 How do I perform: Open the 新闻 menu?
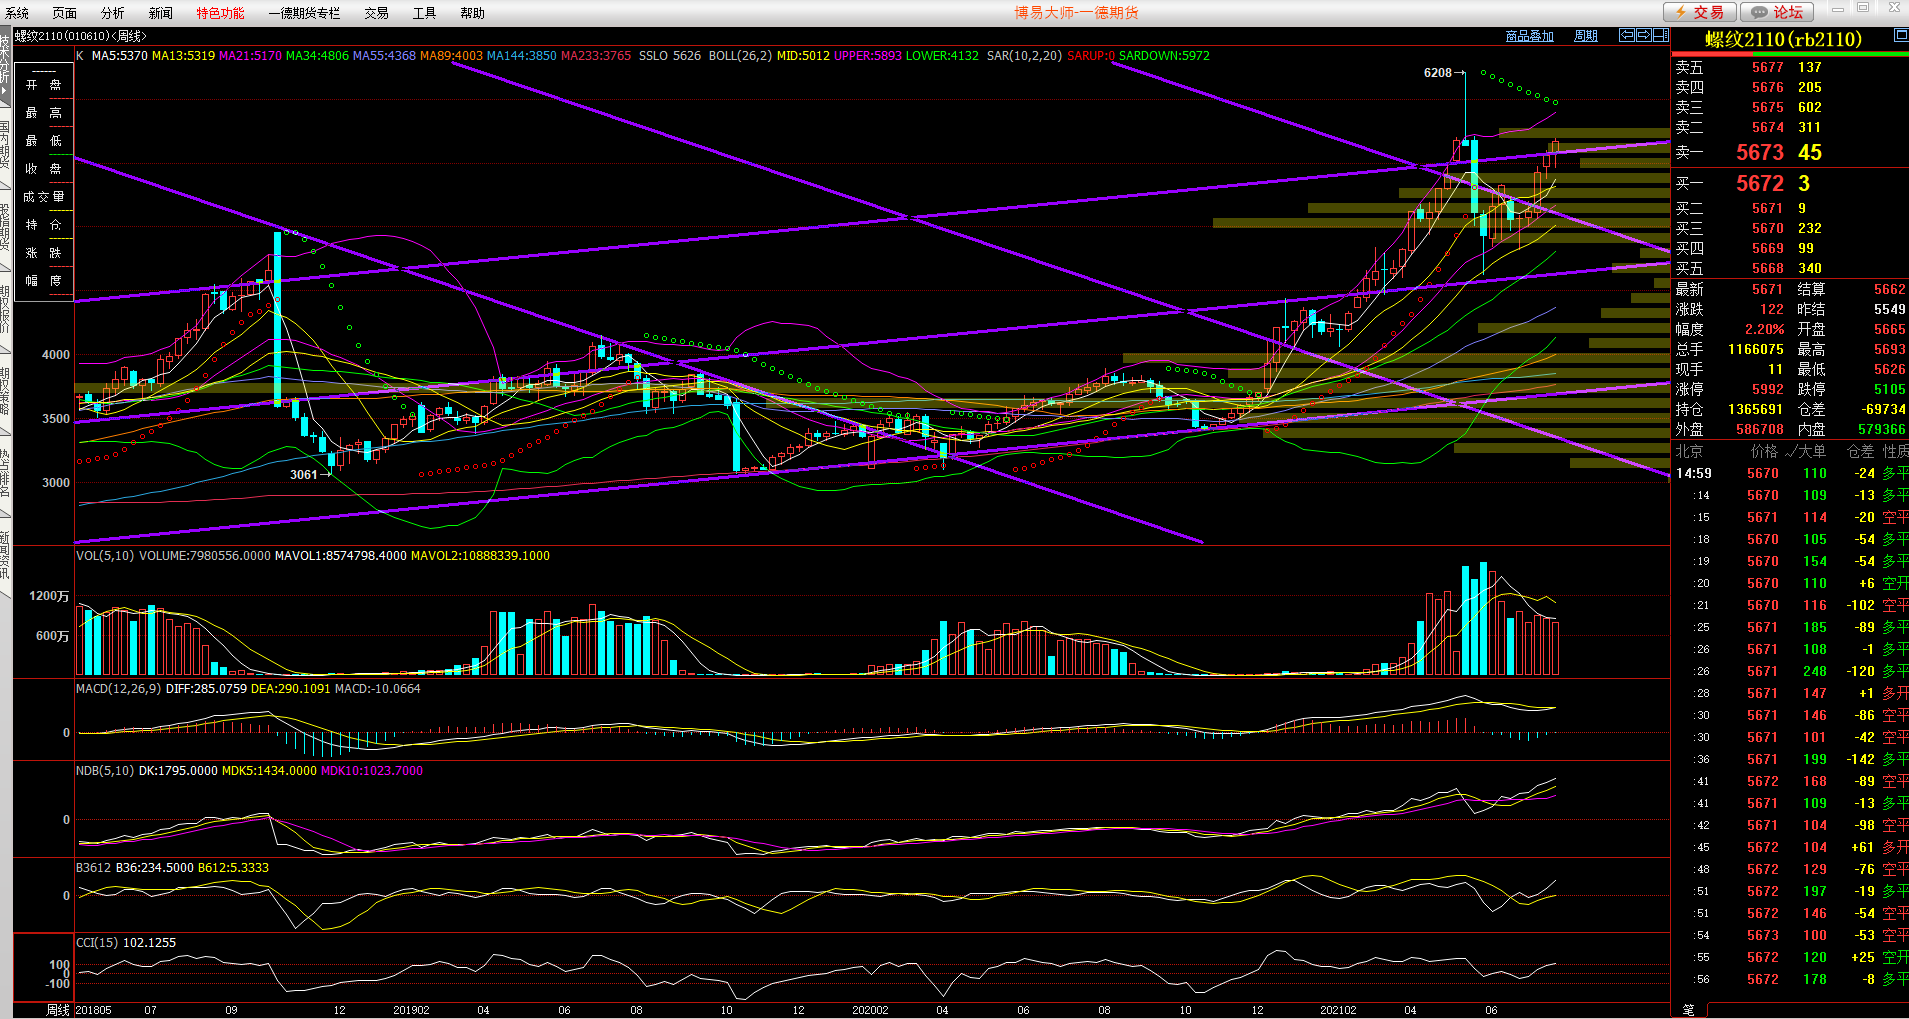(161, 13)
